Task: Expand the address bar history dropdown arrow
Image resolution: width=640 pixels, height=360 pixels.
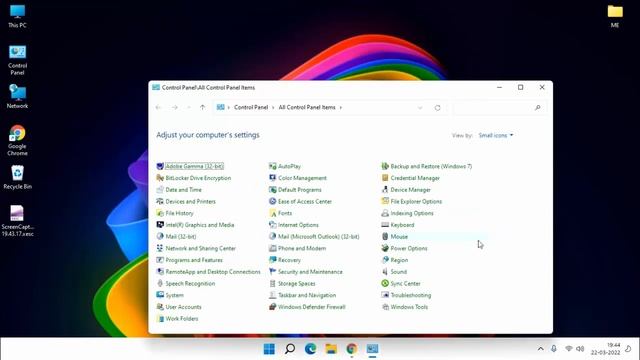Action: [x=420, y=108]
